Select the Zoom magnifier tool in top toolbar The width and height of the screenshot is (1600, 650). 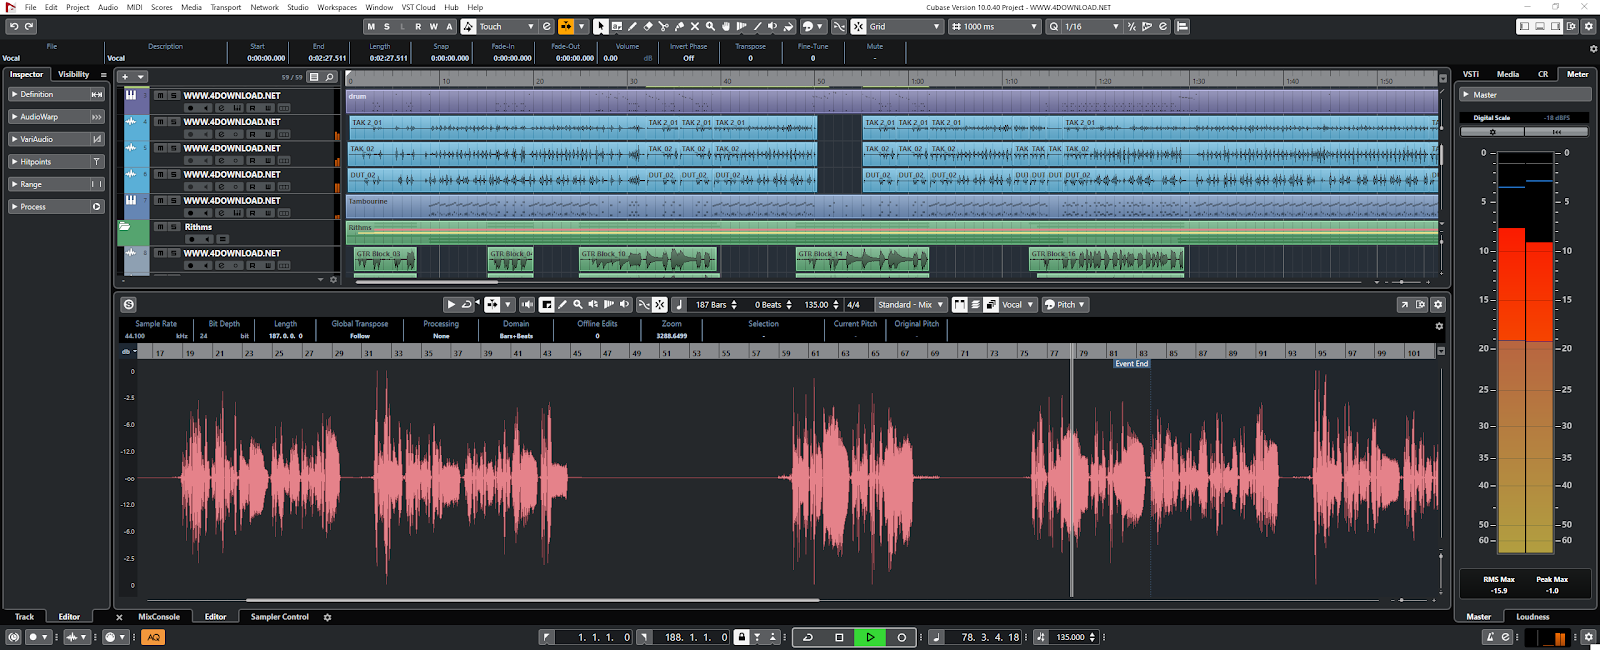click(x=710, y=26)
